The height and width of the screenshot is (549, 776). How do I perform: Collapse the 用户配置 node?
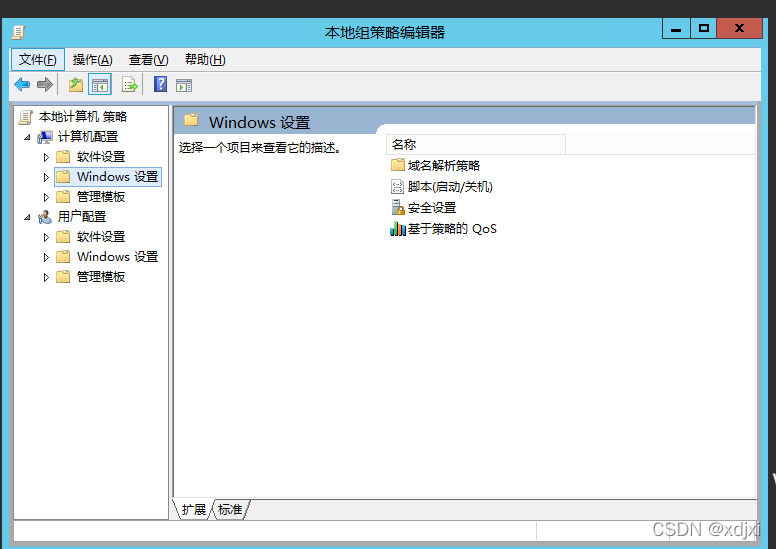pyautogui.click(x=27, y=217)
